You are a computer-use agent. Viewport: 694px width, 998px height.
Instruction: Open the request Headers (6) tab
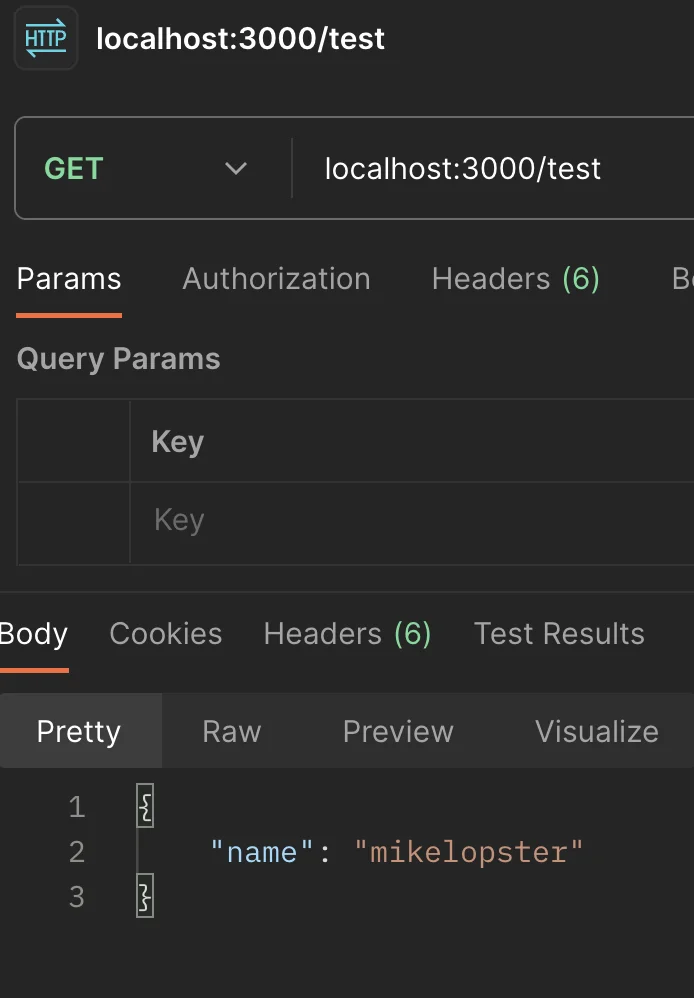(516, 279)
